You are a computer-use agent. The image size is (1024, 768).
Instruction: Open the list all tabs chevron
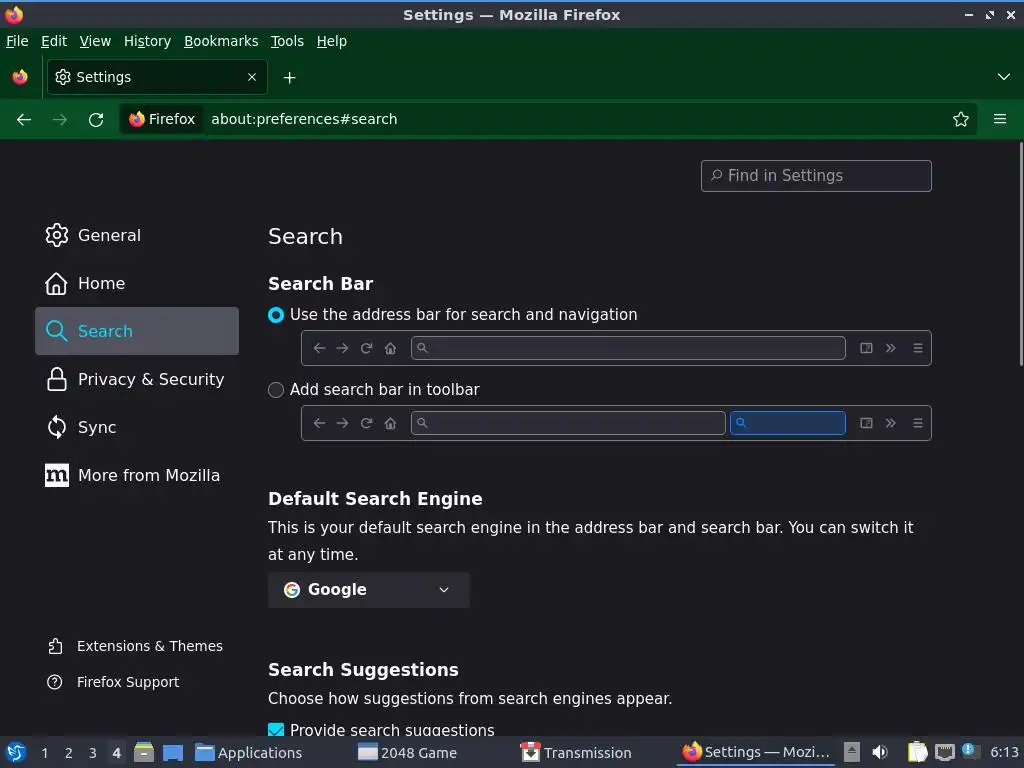(x=1004, y=77)
